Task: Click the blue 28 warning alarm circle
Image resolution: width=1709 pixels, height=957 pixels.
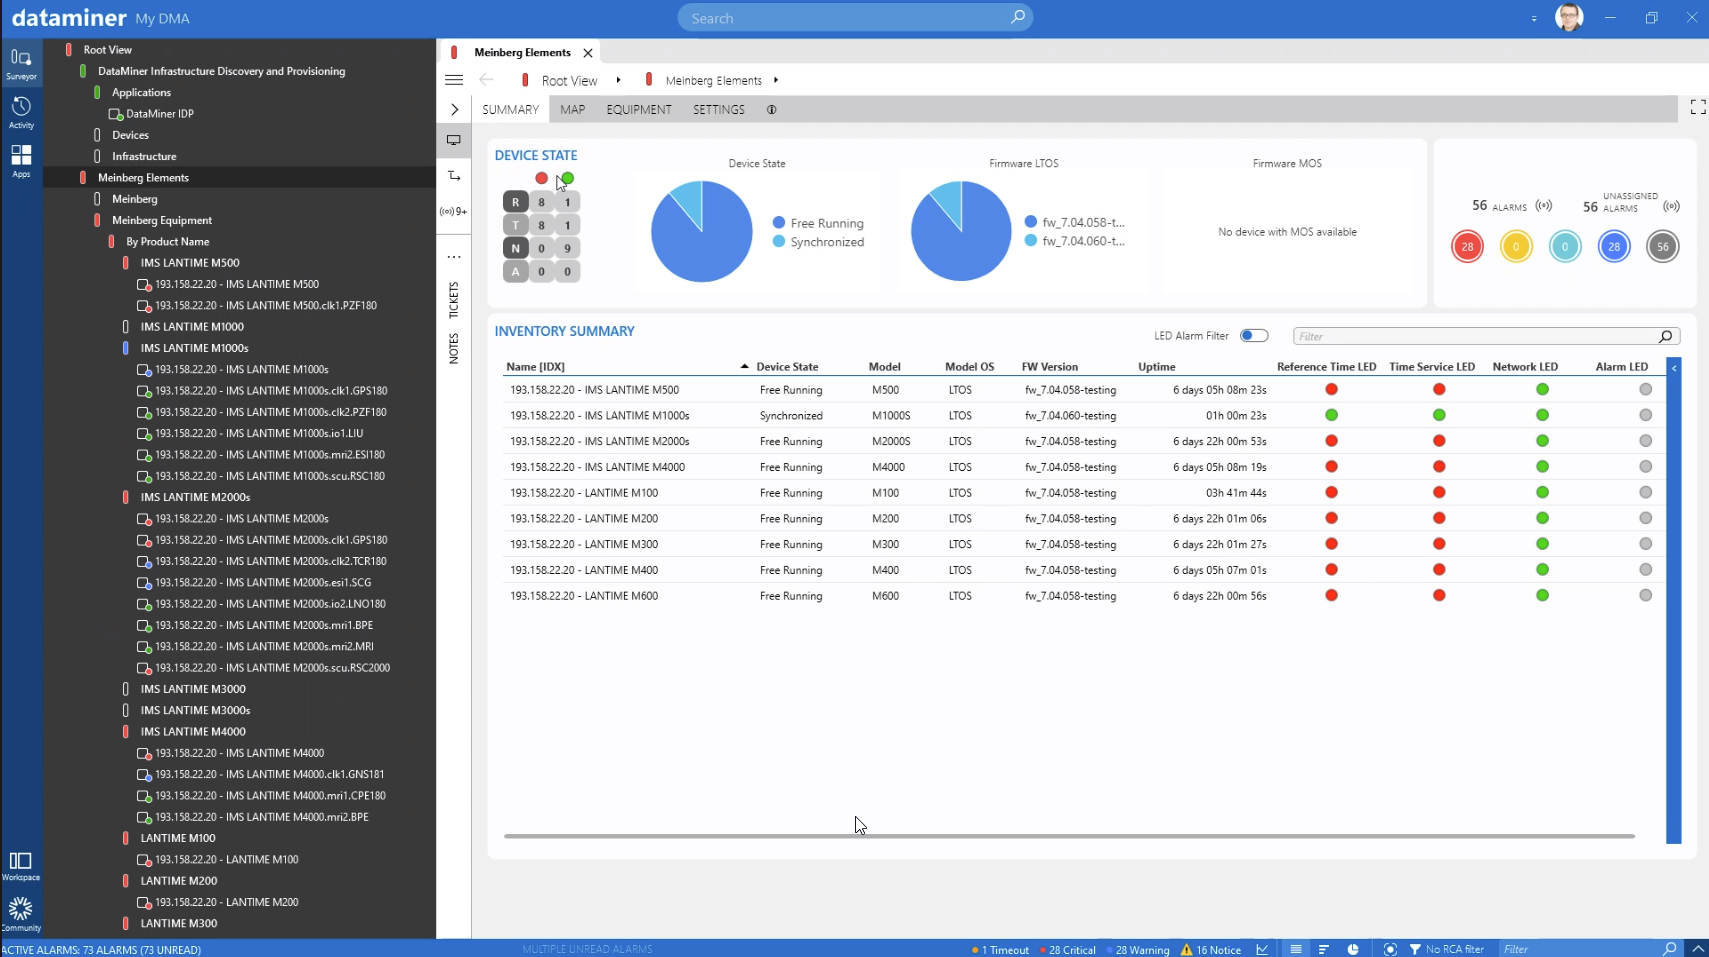Action: tap(1614, 247)
